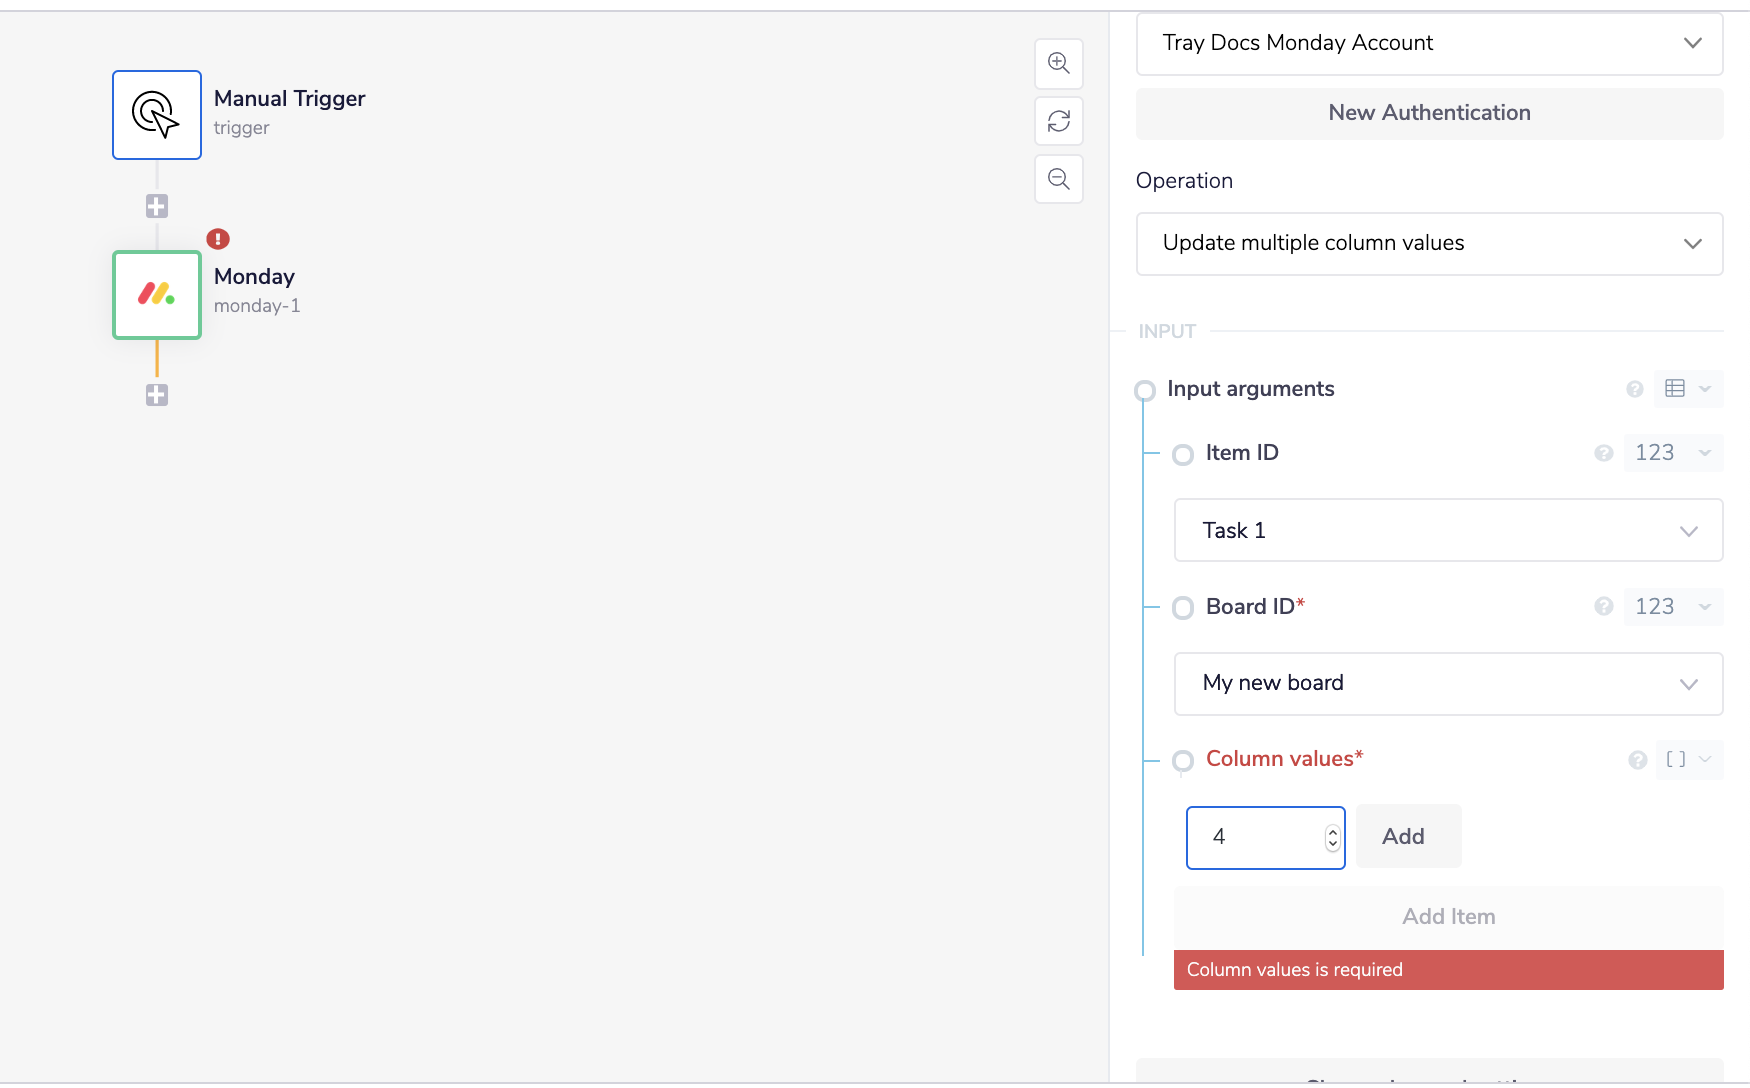Viewport: 1750px width, 1088px height.
Task: Add a step below the Monday connector
Action: 157,395
